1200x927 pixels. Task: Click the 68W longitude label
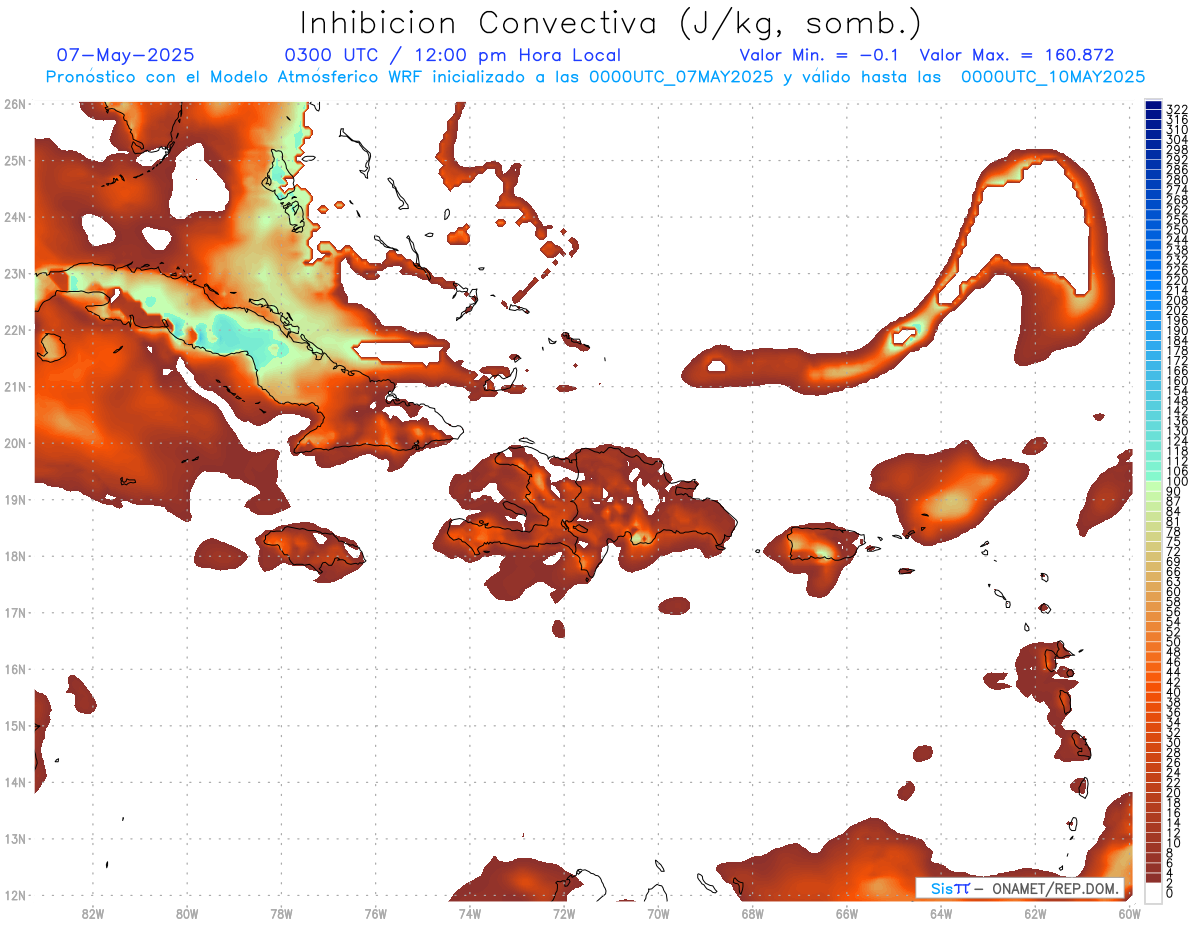(x=753, y=913)
